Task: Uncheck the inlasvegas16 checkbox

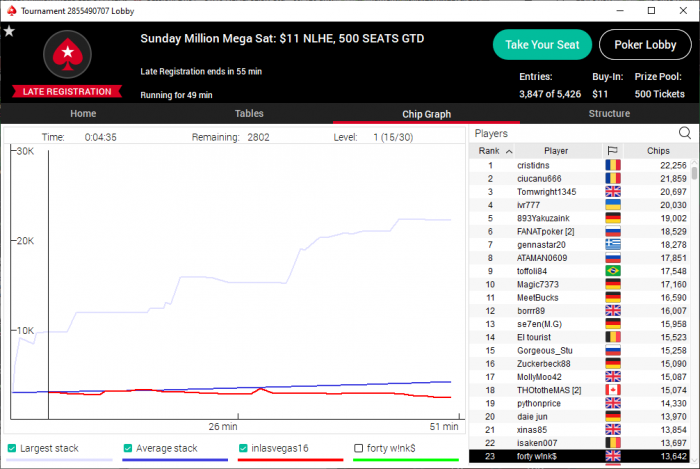Action: [x=243, y=448]
